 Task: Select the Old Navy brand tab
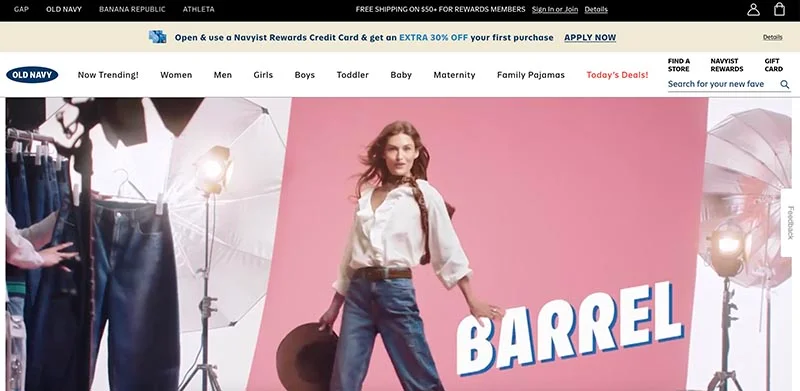(x=64, y=9)
